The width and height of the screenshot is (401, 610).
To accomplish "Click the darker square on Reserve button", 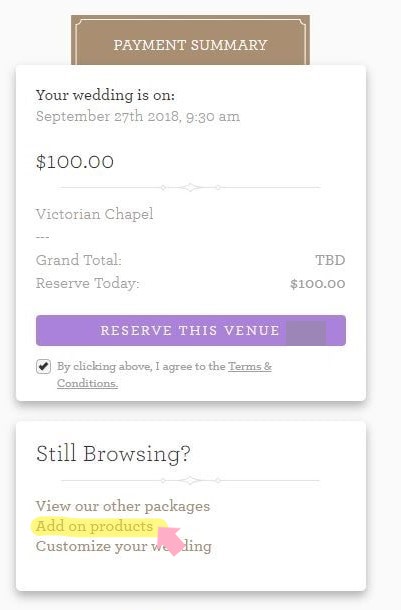I will tap(306, 333).
